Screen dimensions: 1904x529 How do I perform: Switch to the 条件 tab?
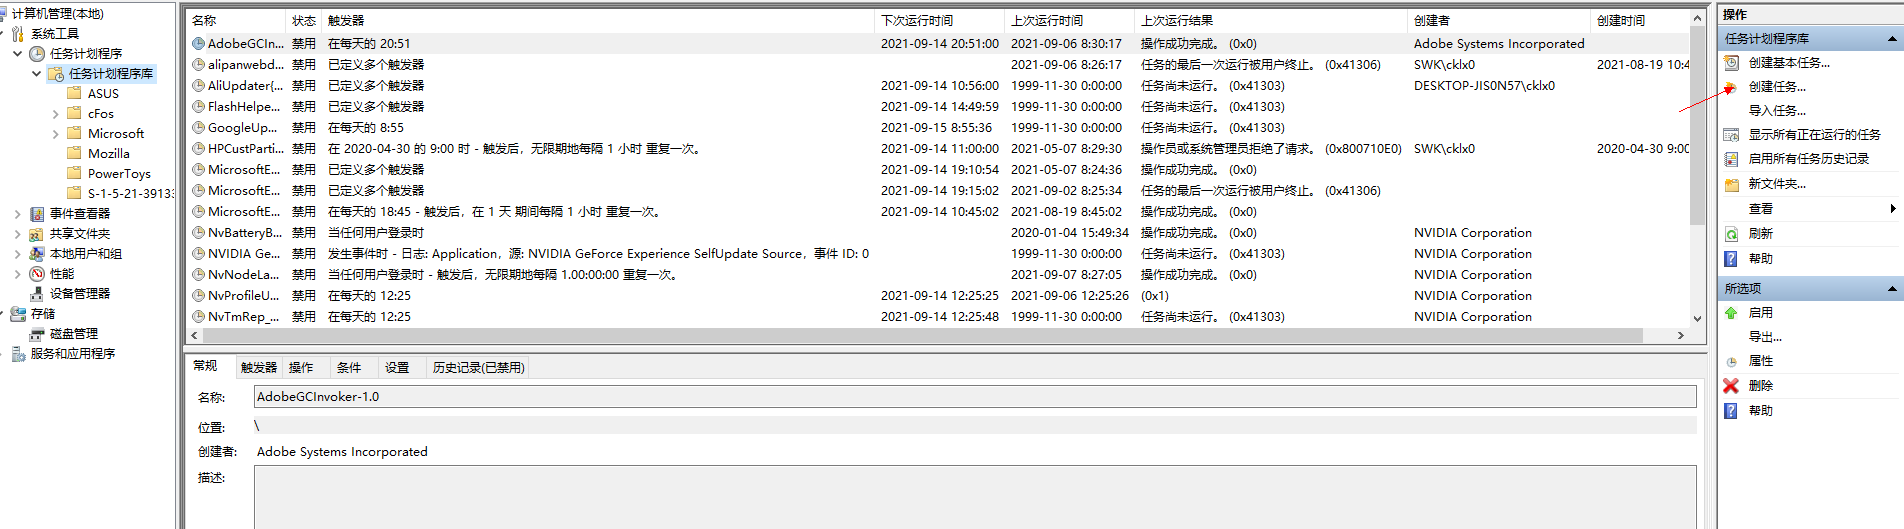click(x=349, y=368)
